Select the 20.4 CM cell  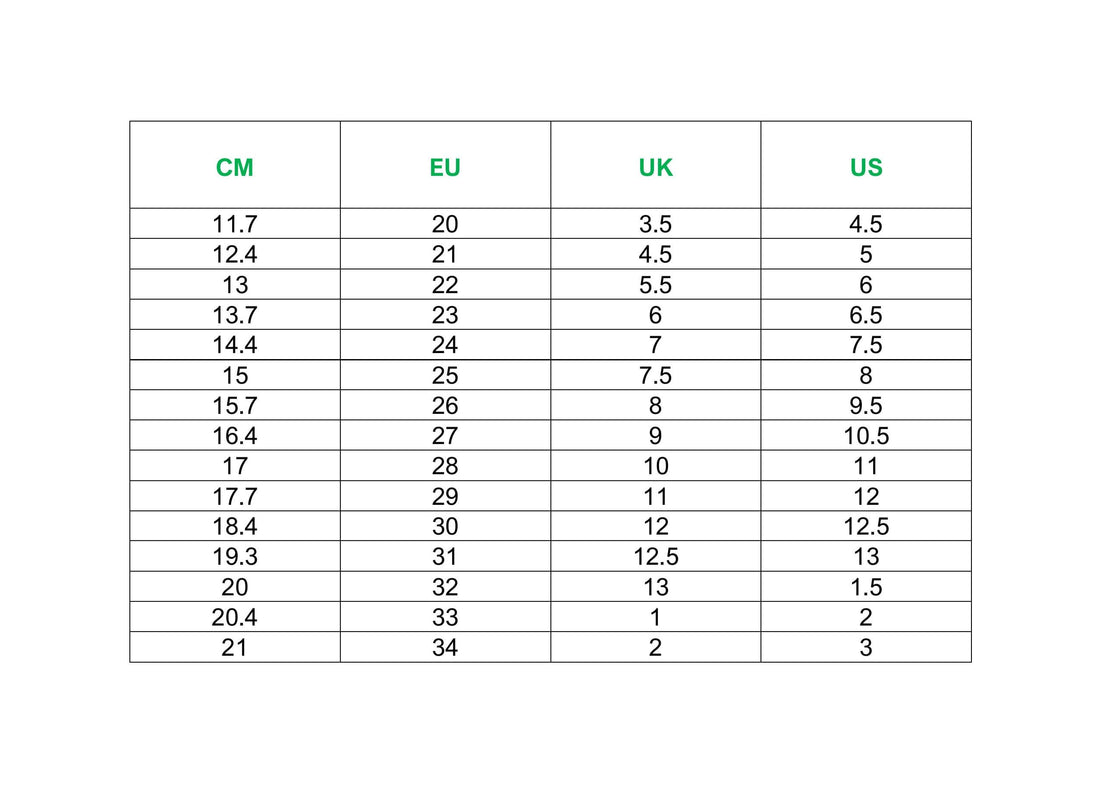pyautogui.click(x=235, y=617)
